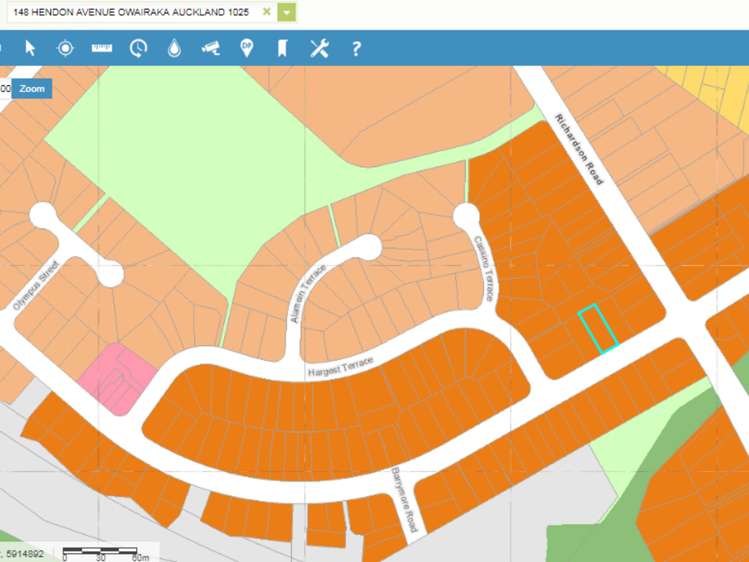Click the map scale bar
This screenshot has height=562, width=749.
tap(105, 551)
